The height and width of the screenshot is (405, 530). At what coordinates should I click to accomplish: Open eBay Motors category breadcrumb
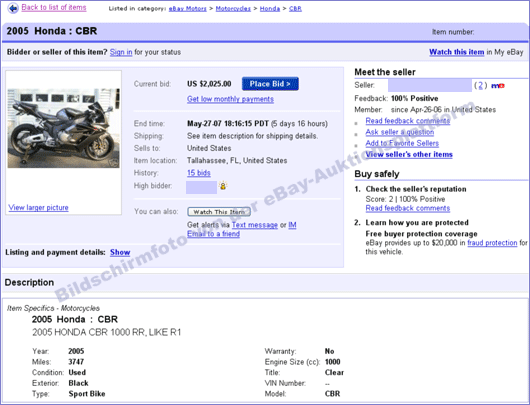188,9
